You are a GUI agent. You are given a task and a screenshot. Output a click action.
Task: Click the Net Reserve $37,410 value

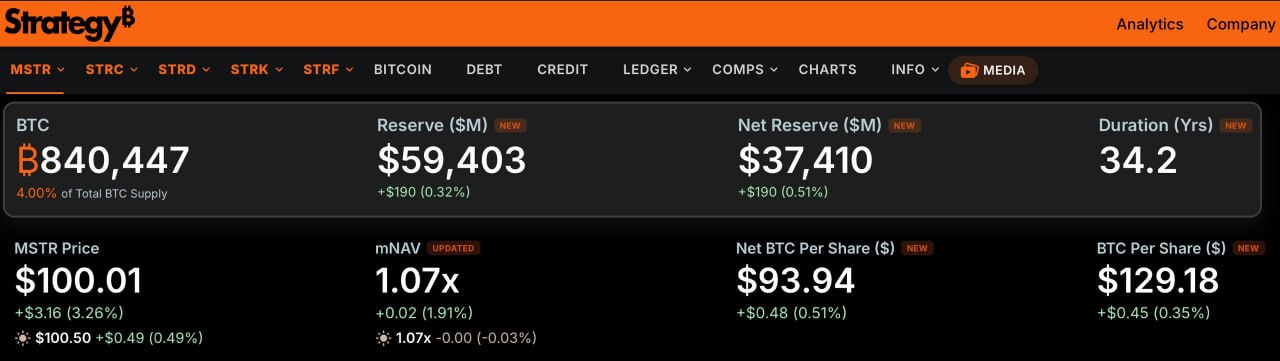[x=806, y=160]
